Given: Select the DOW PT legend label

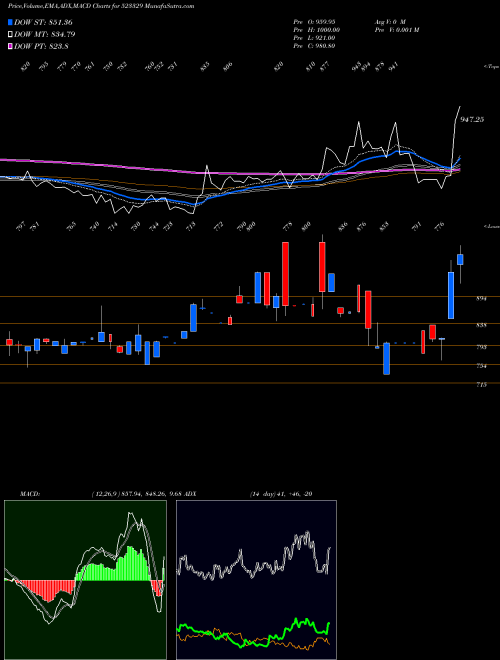Looking at the screenshot, I should click(x=41, y=47).
